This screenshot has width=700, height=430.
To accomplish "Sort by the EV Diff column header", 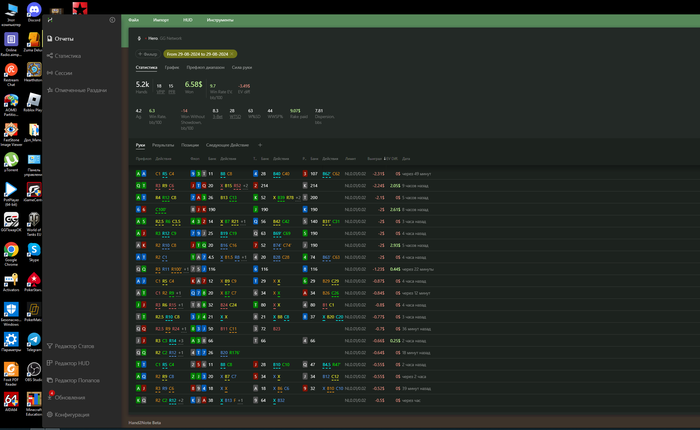I will point(391,159).
